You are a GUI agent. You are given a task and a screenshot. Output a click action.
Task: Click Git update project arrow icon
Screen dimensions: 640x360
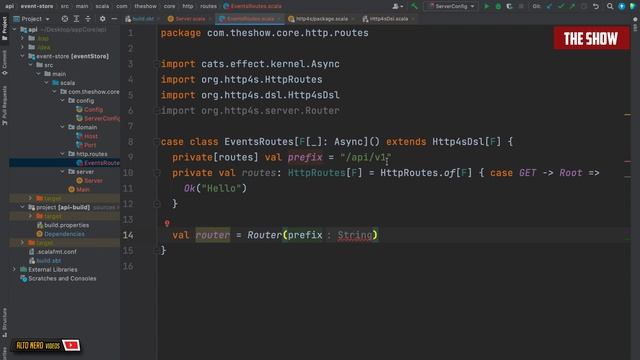click(x=549, y=6)
